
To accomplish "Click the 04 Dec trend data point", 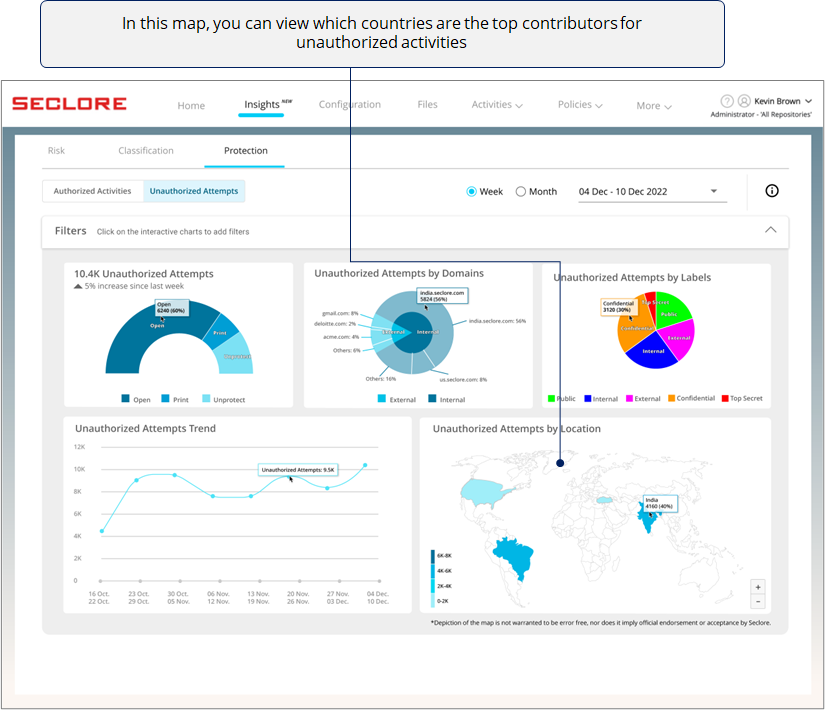I will [x=365, y=465].
